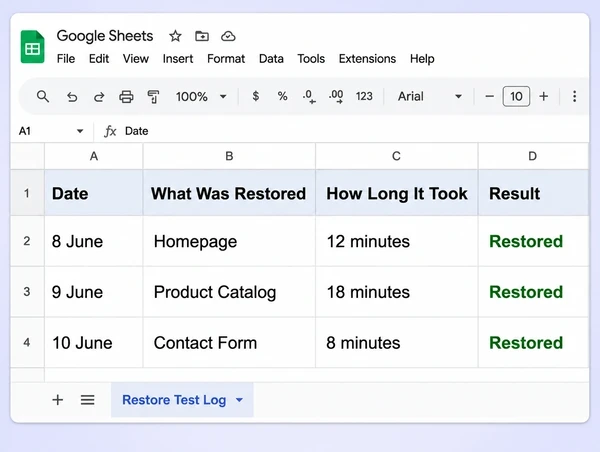The height and width of the screenshot is (452, 600).
Task: Open the all sheets list icon
Action: coord(88,400)
